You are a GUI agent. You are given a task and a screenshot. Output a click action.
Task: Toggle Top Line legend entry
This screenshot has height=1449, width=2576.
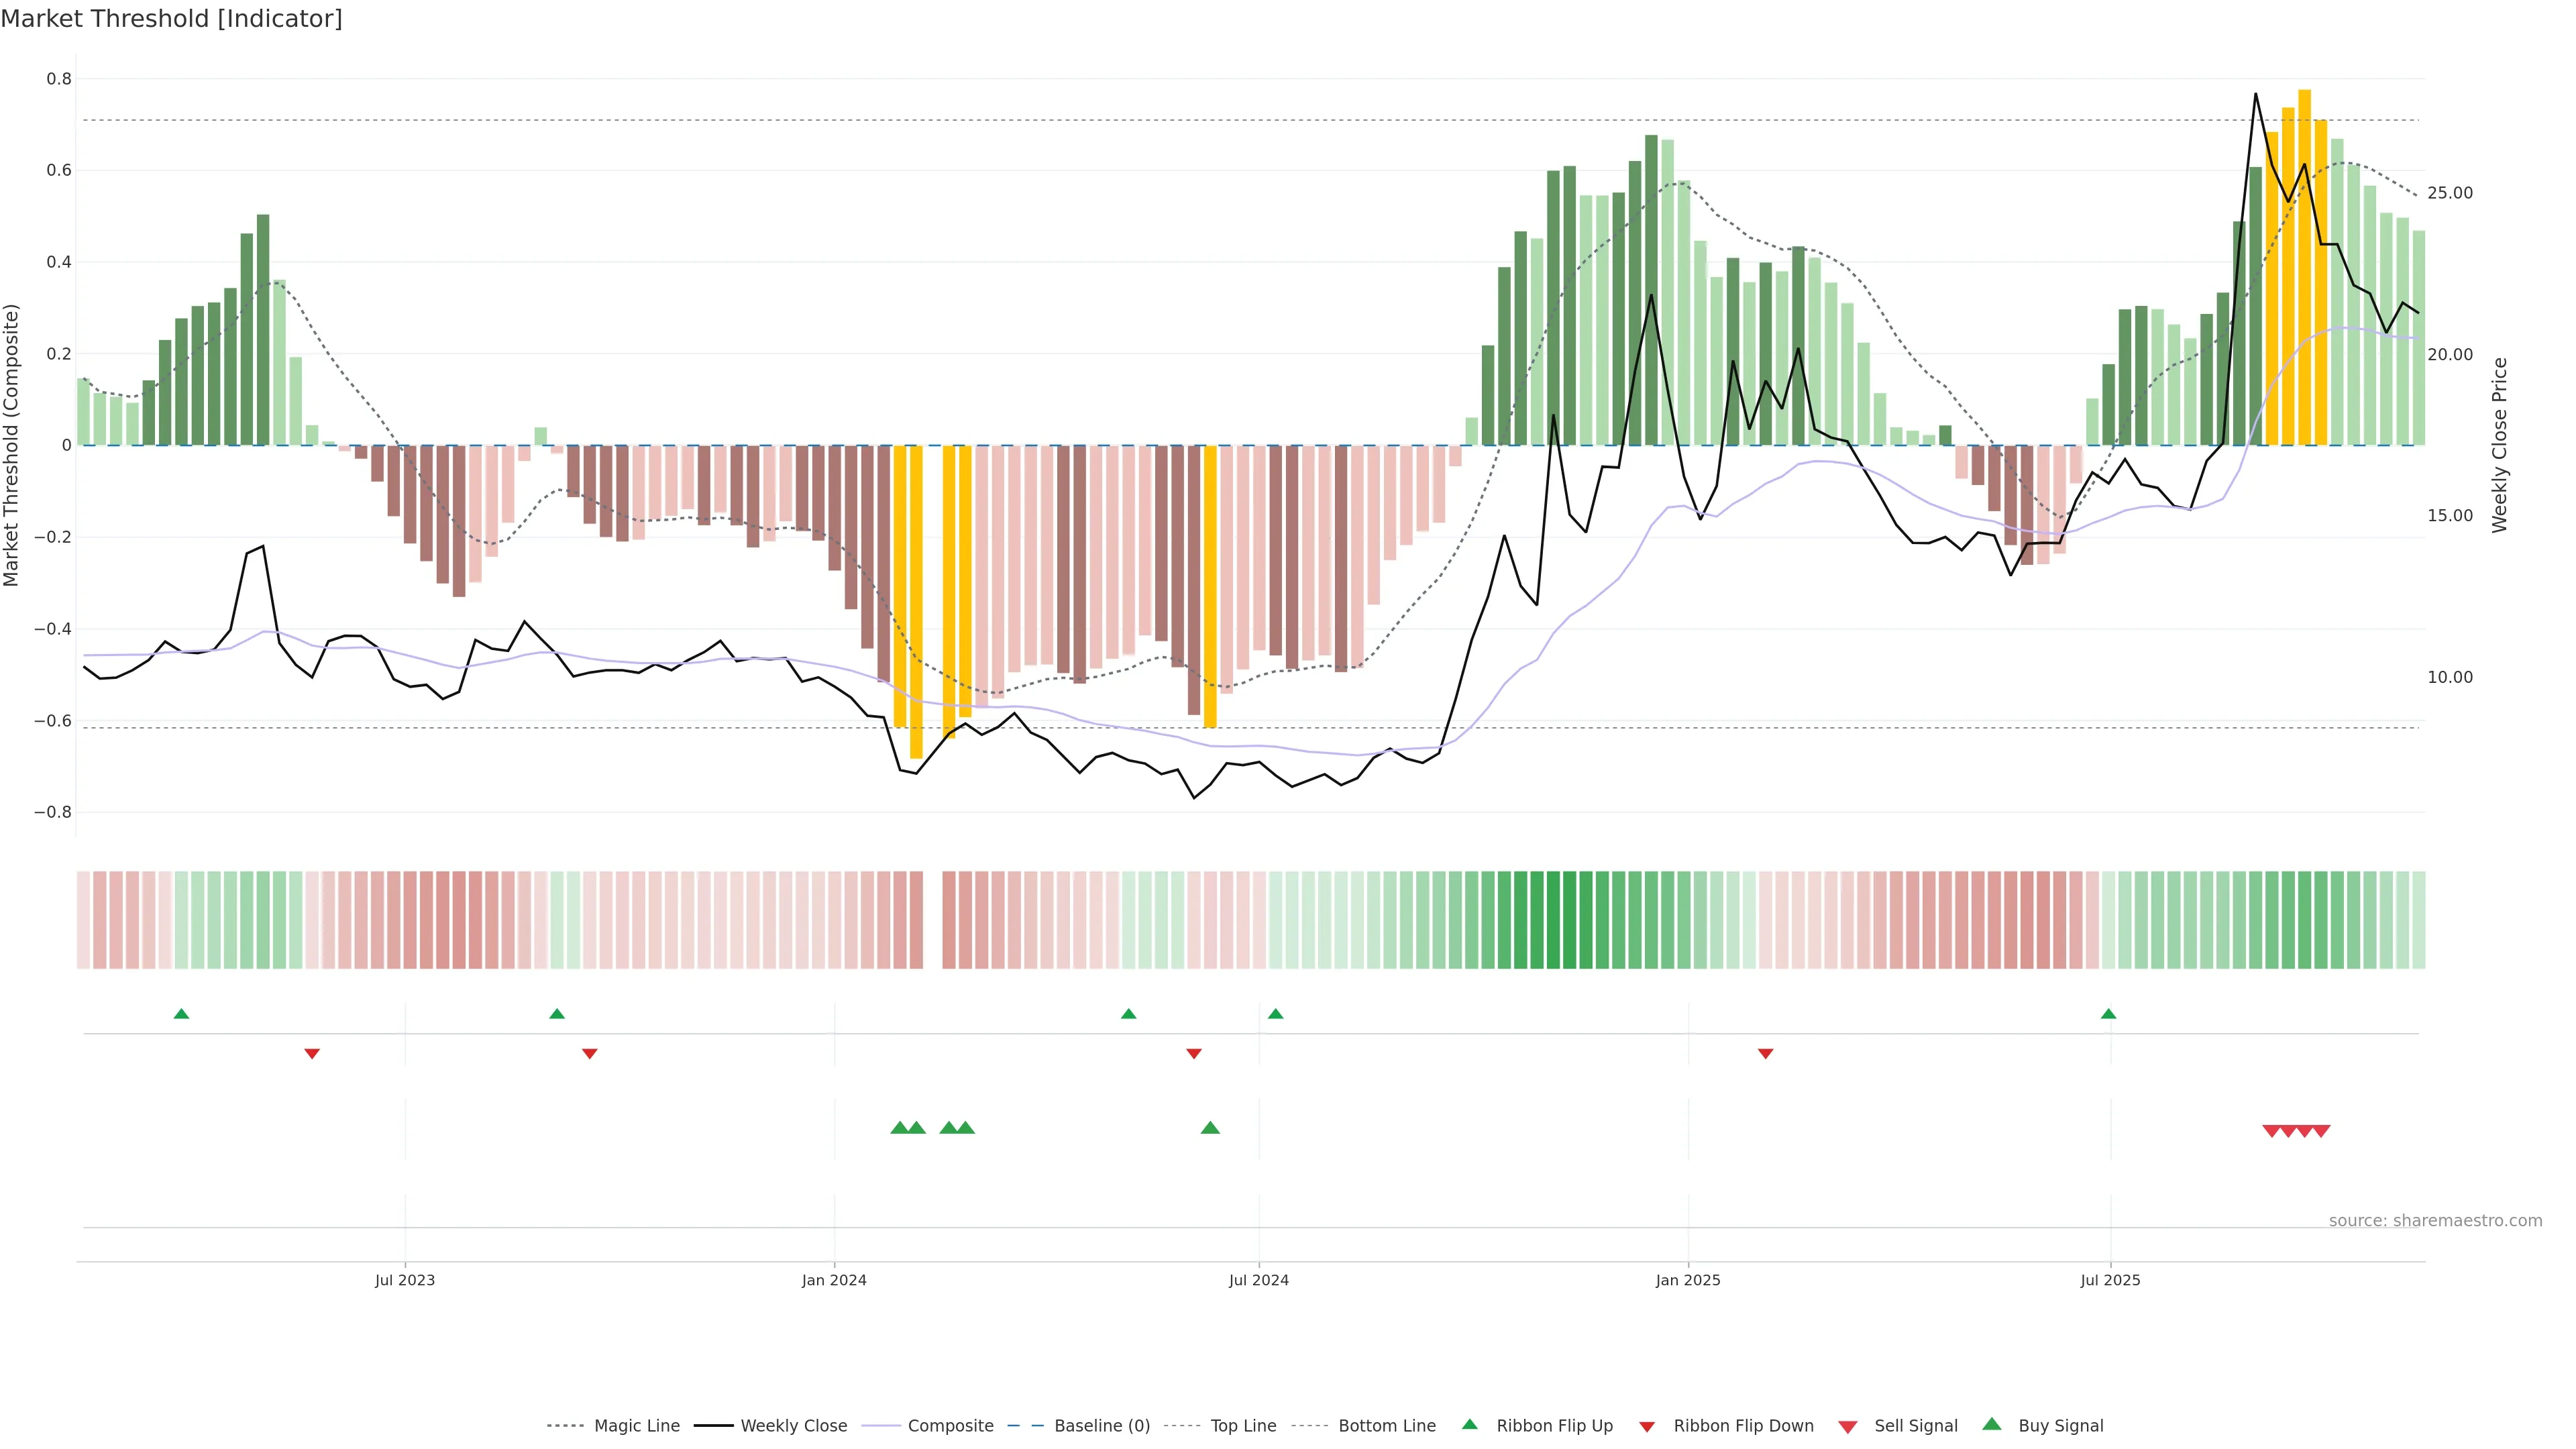(x=1243, y=1426)
